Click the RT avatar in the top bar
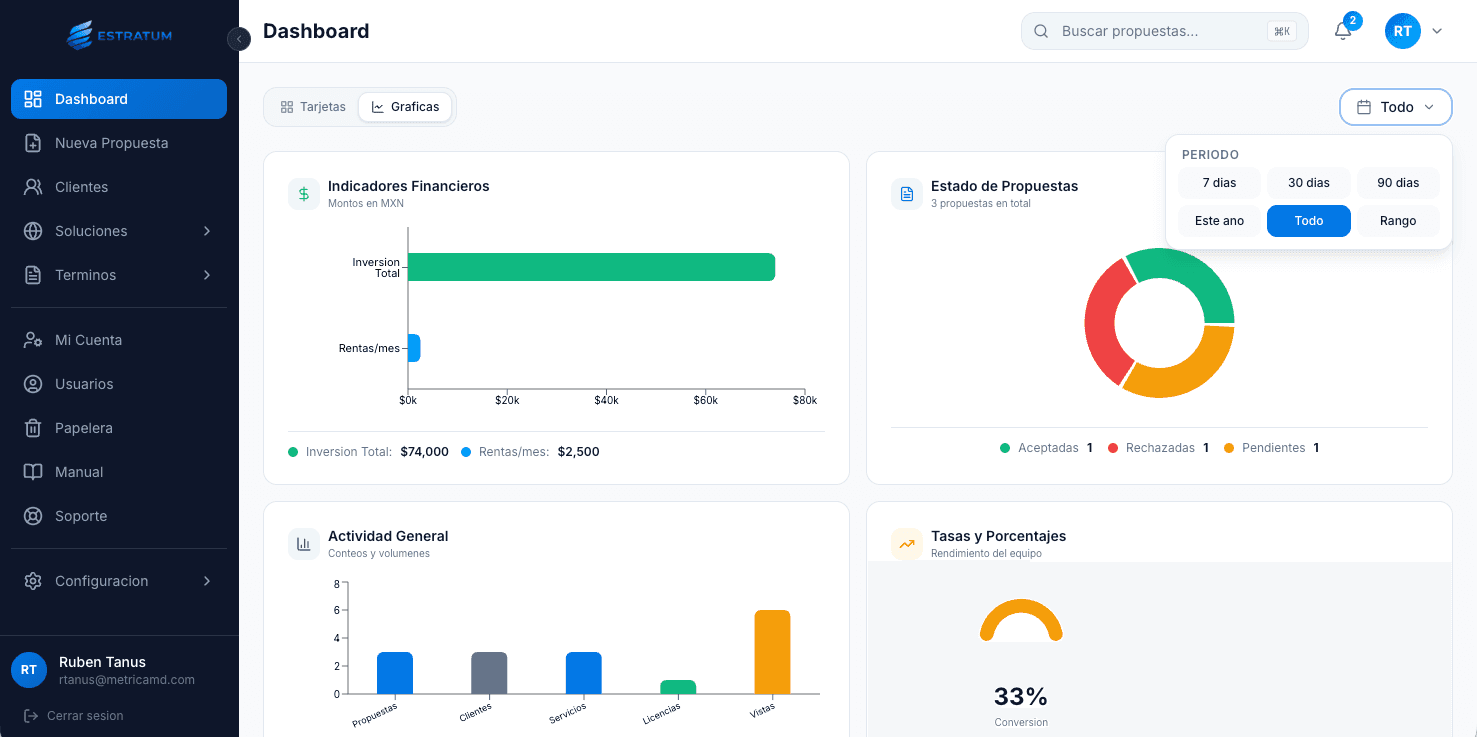The width and height of the screenshot is (1477, 737). [1403, 31]
